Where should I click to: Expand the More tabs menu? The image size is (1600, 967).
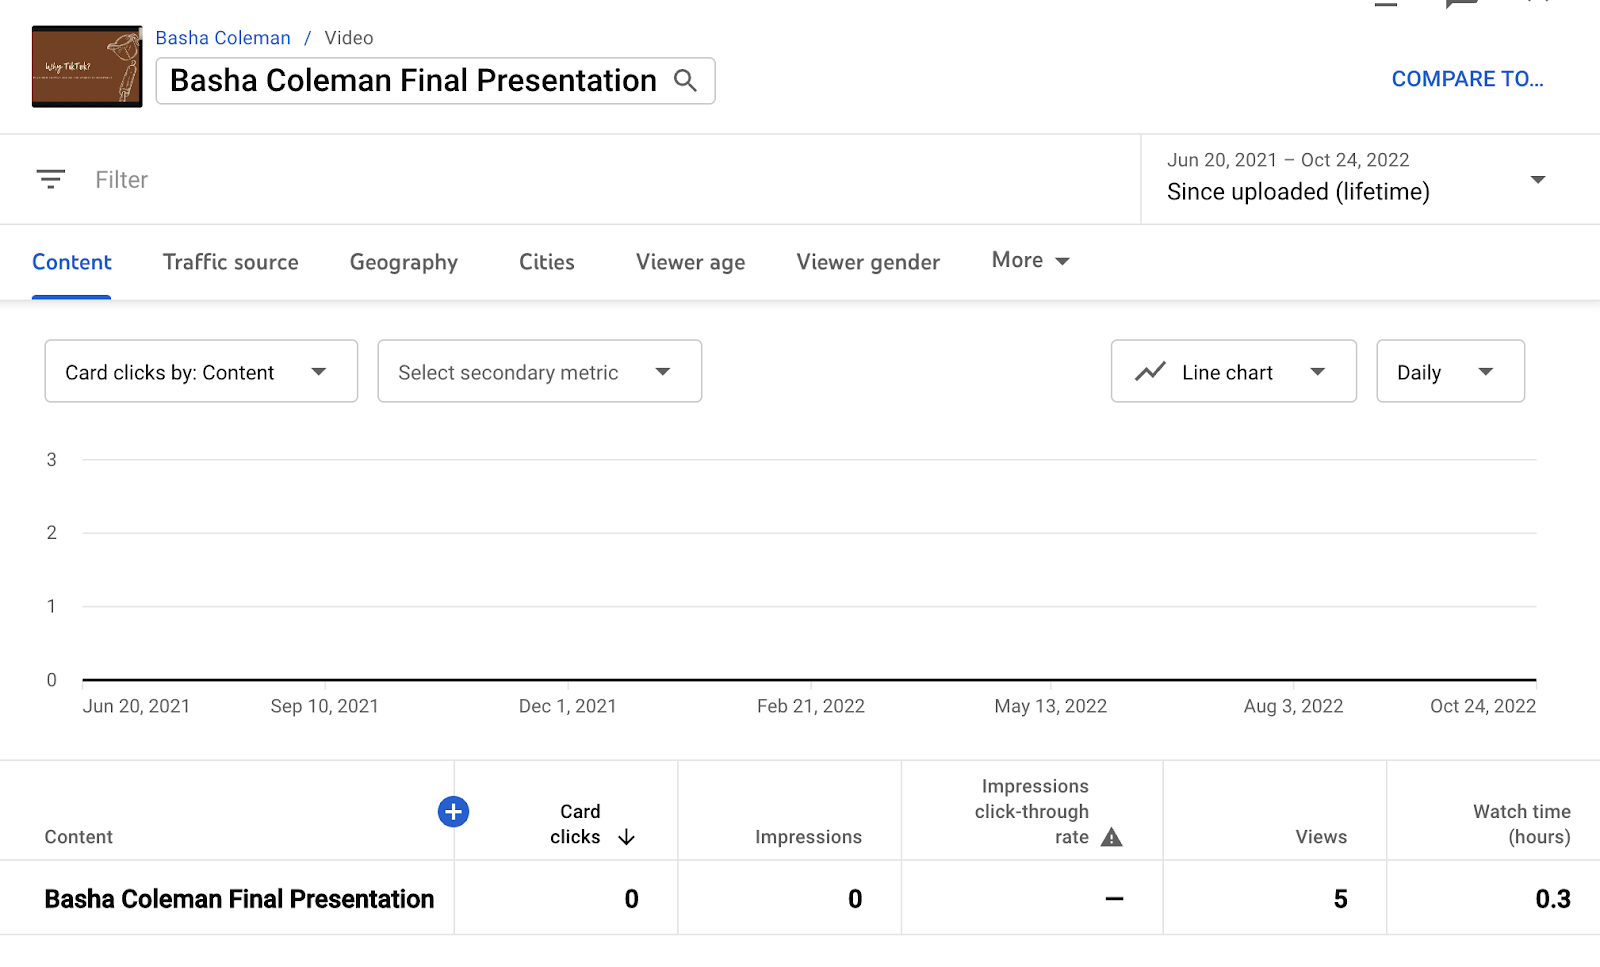1030,261
